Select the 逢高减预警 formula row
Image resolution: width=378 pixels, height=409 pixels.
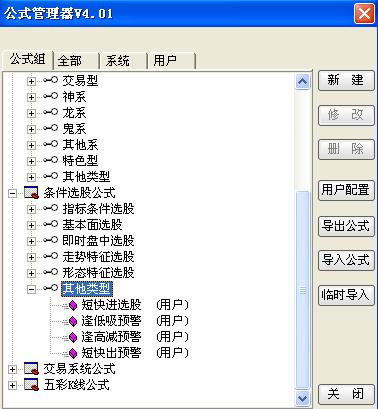click(x=135, y=337)
